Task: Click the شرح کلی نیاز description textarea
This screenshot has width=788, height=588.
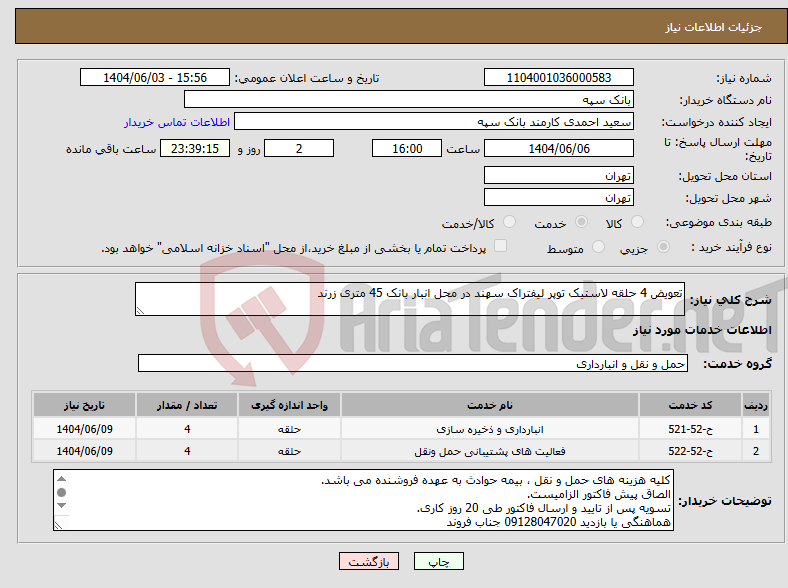Action: 410,299
